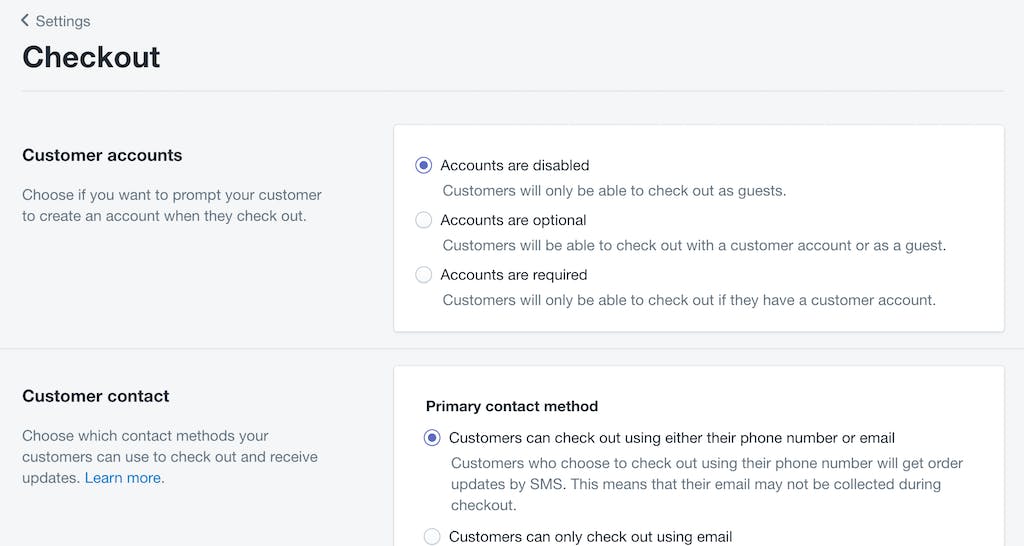The height and width of the screenshot is (546, 1024).
Task: Choose customers can only check out using email
Action: click(432, 537)
